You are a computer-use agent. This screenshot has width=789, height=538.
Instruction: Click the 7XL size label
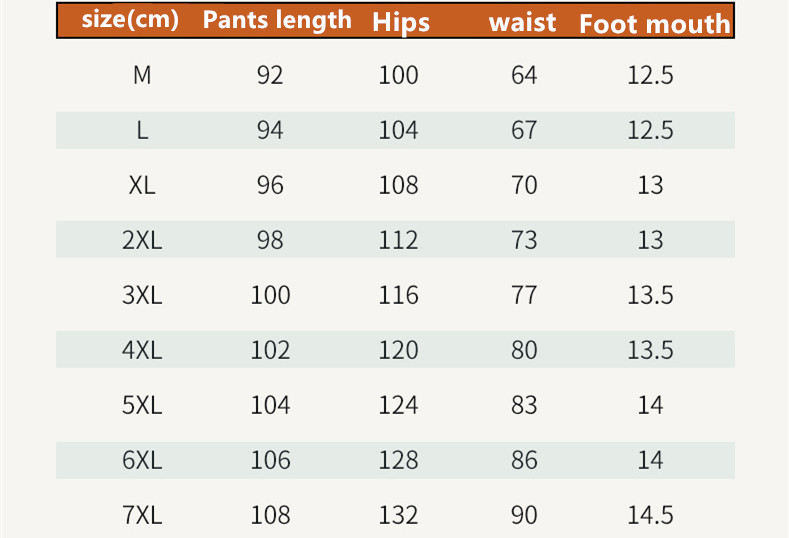(142, 515)
